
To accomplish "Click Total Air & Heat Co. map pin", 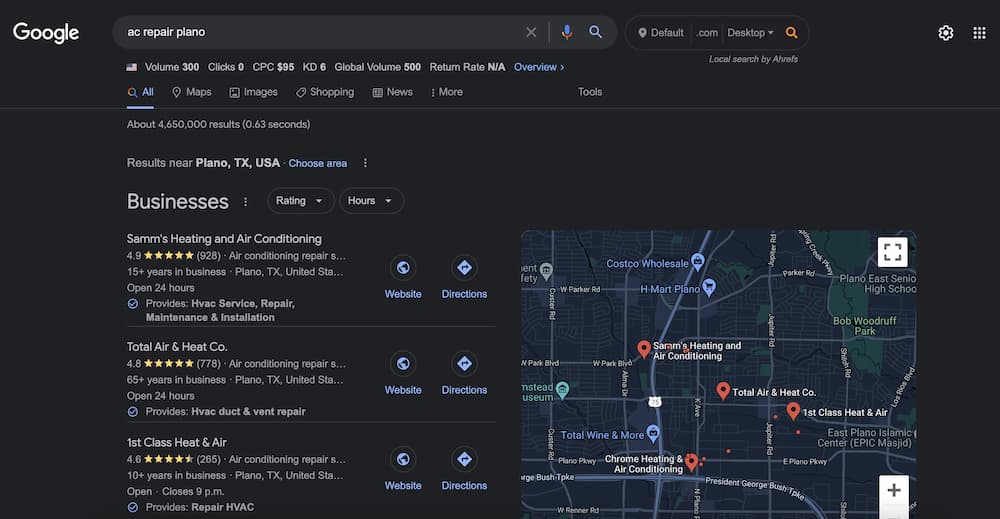I will pos(723,390).
